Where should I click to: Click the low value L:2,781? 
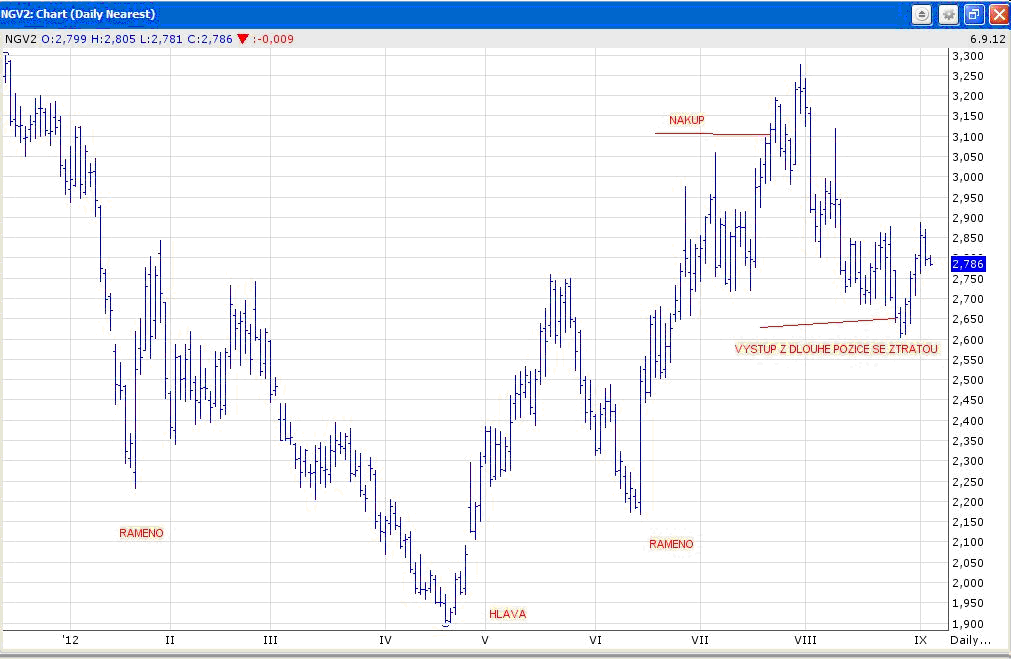tap(161, 39)
